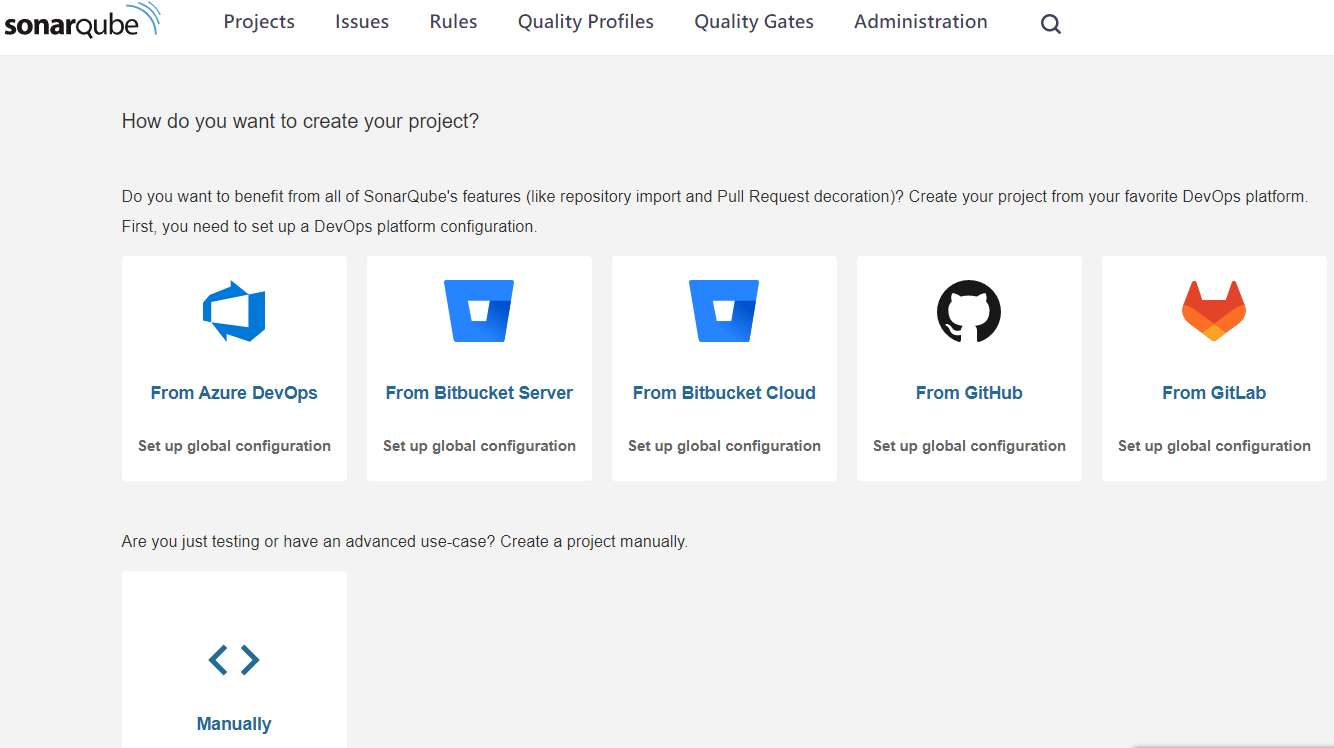The height and width of the screenshot is (748, 1334).
Task: Open Quality Gates section
Action: click(x=754, y=22)
